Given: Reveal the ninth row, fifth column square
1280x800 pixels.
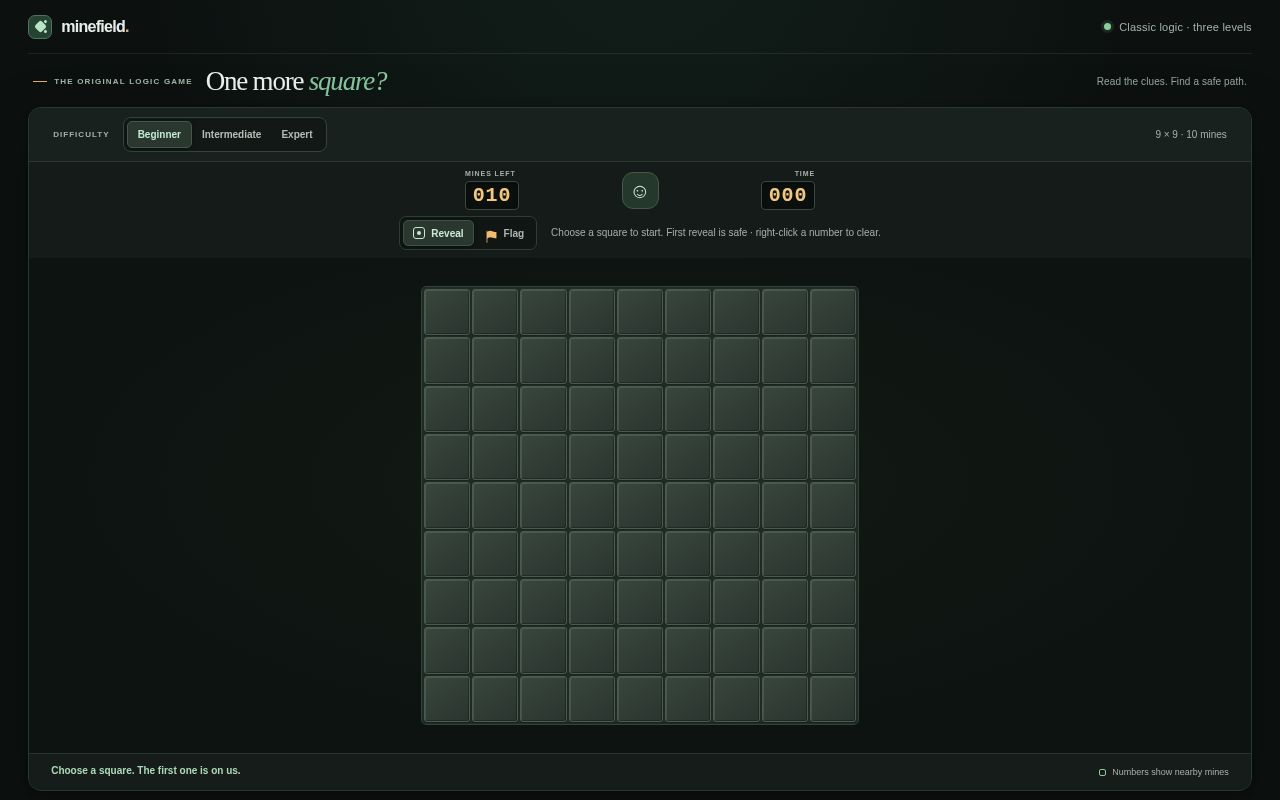Looking at the screenshot, I should 640,698.
